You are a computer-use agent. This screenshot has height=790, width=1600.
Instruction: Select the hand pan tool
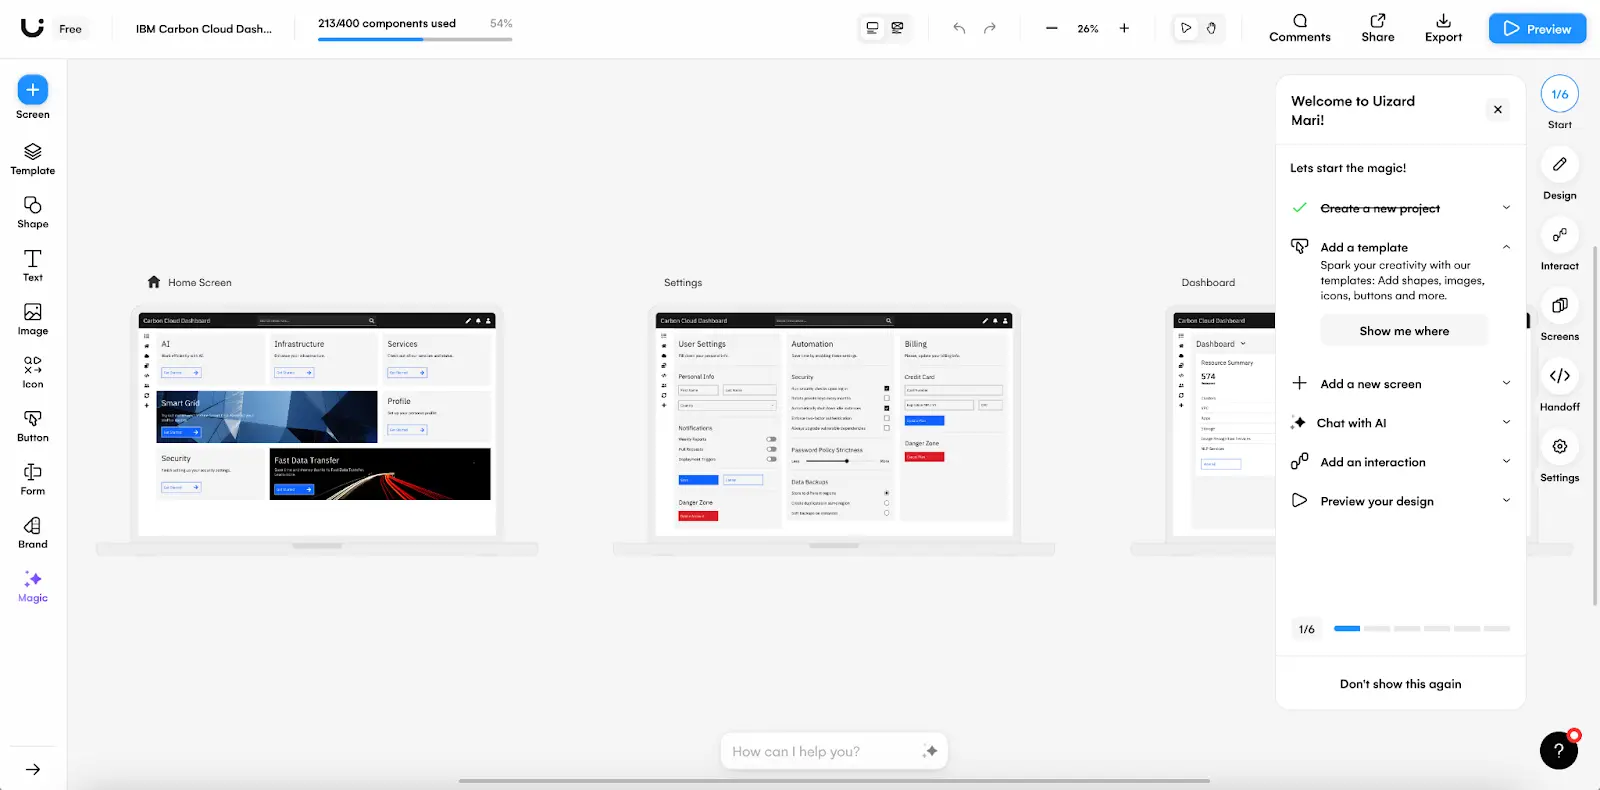(x=1211, y=28)
